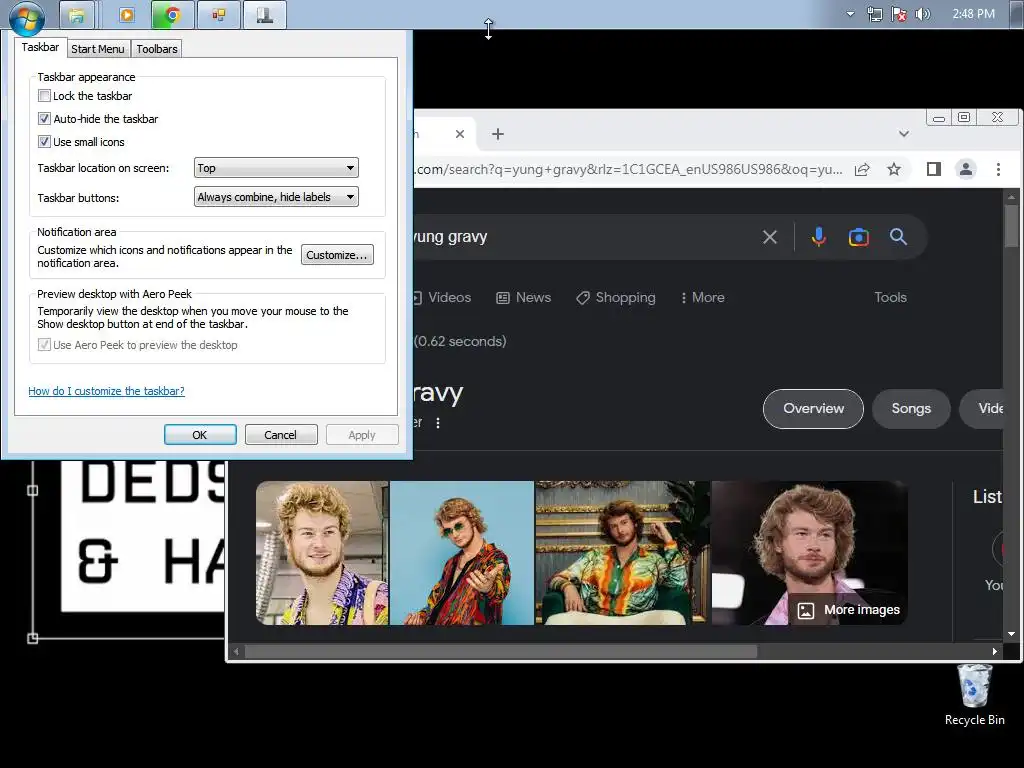Open Chrome tab search chevron
This screenshot has width=1024, height=768.
coord(904,134)
